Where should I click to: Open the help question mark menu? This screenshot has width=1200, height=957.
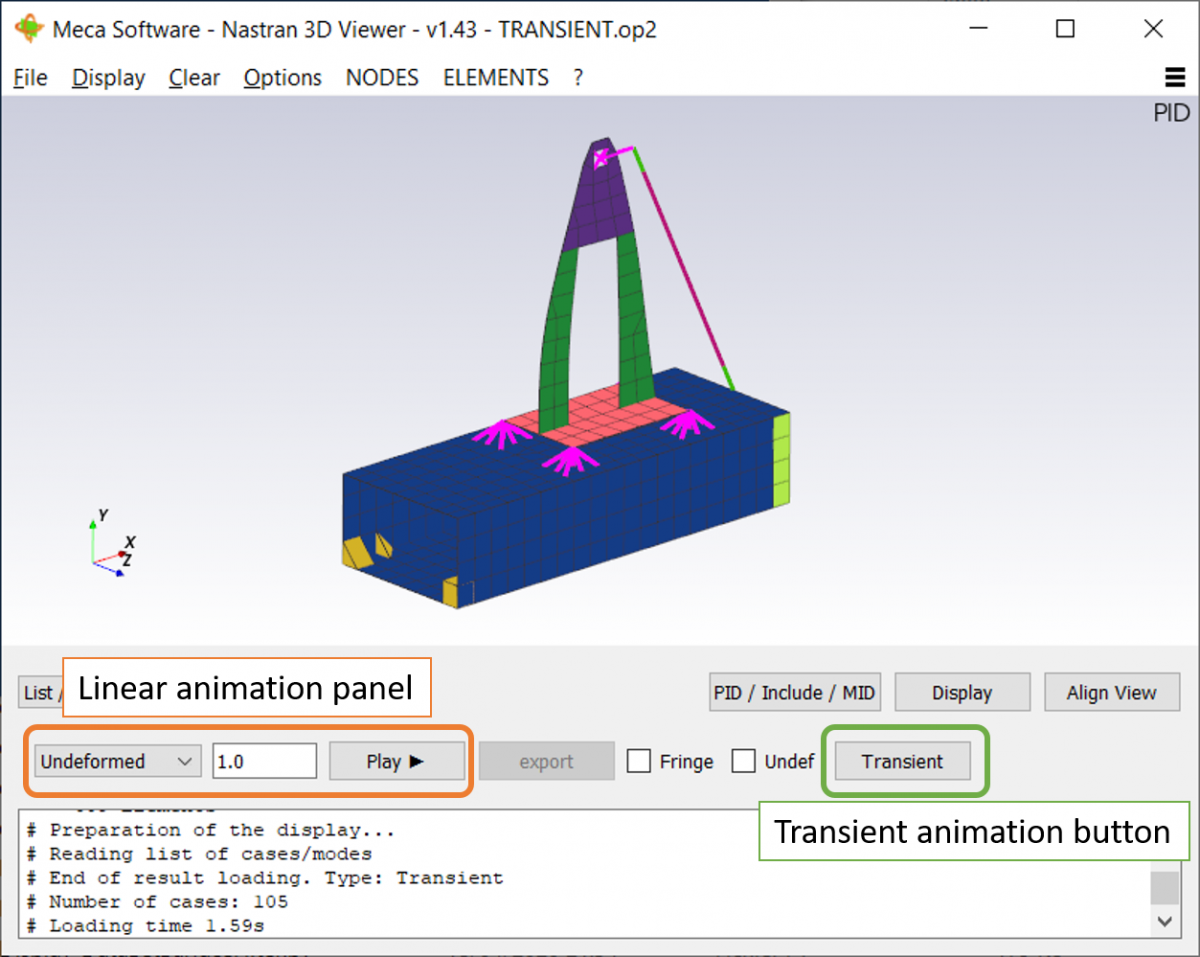[578, 77]
